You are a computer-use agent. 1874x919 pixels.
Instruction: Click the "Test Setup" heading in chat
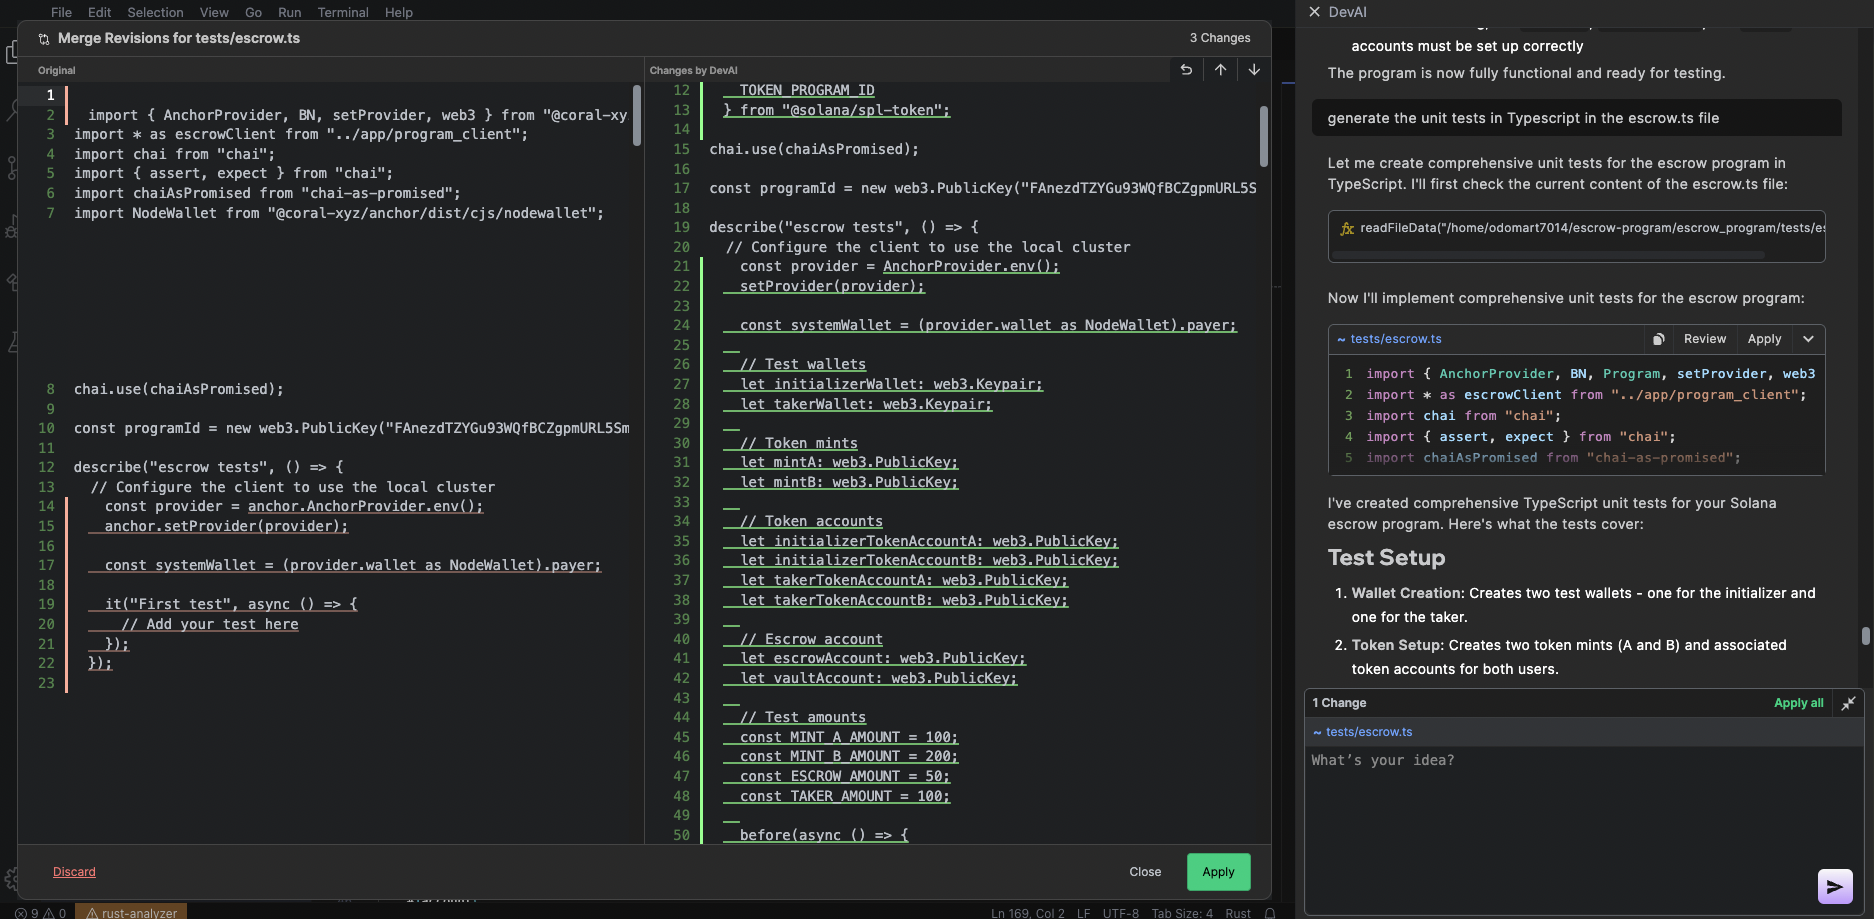(1386, 558)
